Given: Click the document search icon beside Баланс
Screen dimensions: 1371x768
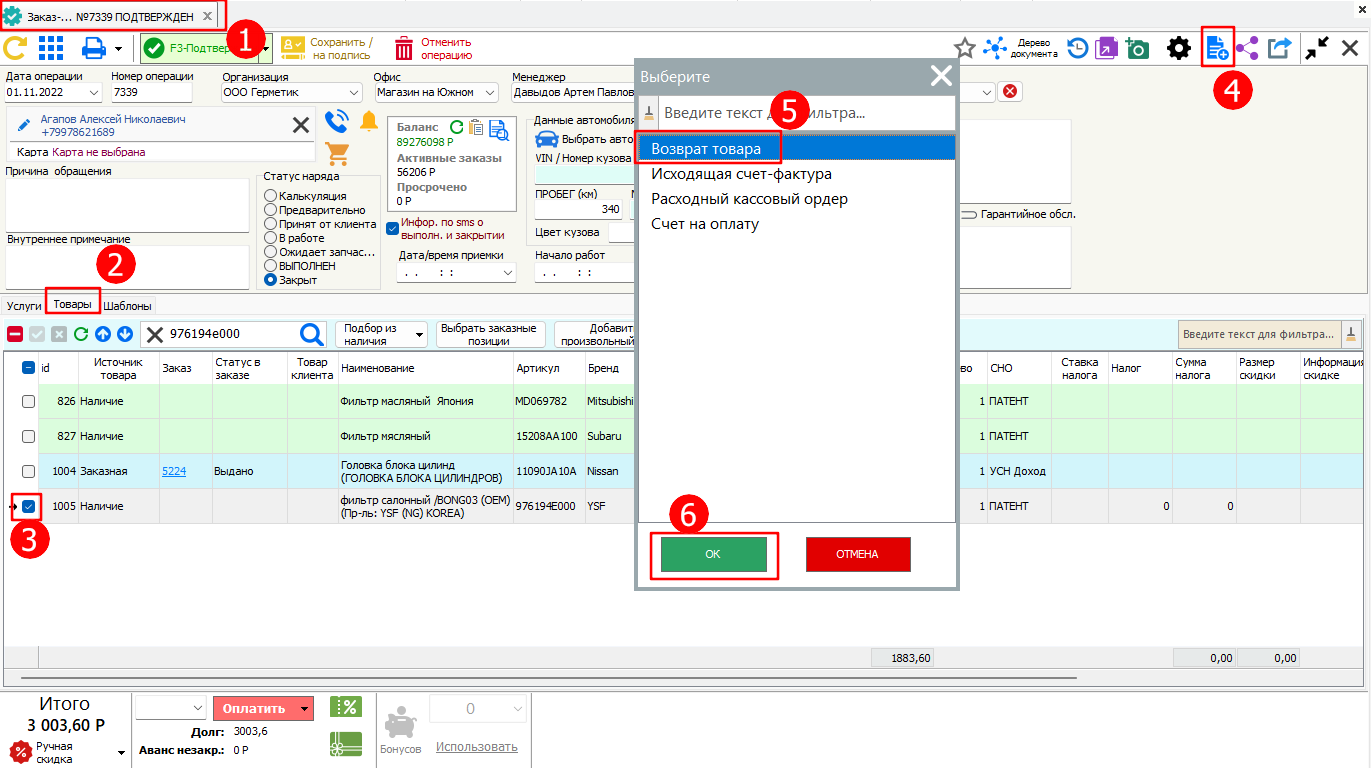Looking at the screenshot, I should click(x=498, y=128).
